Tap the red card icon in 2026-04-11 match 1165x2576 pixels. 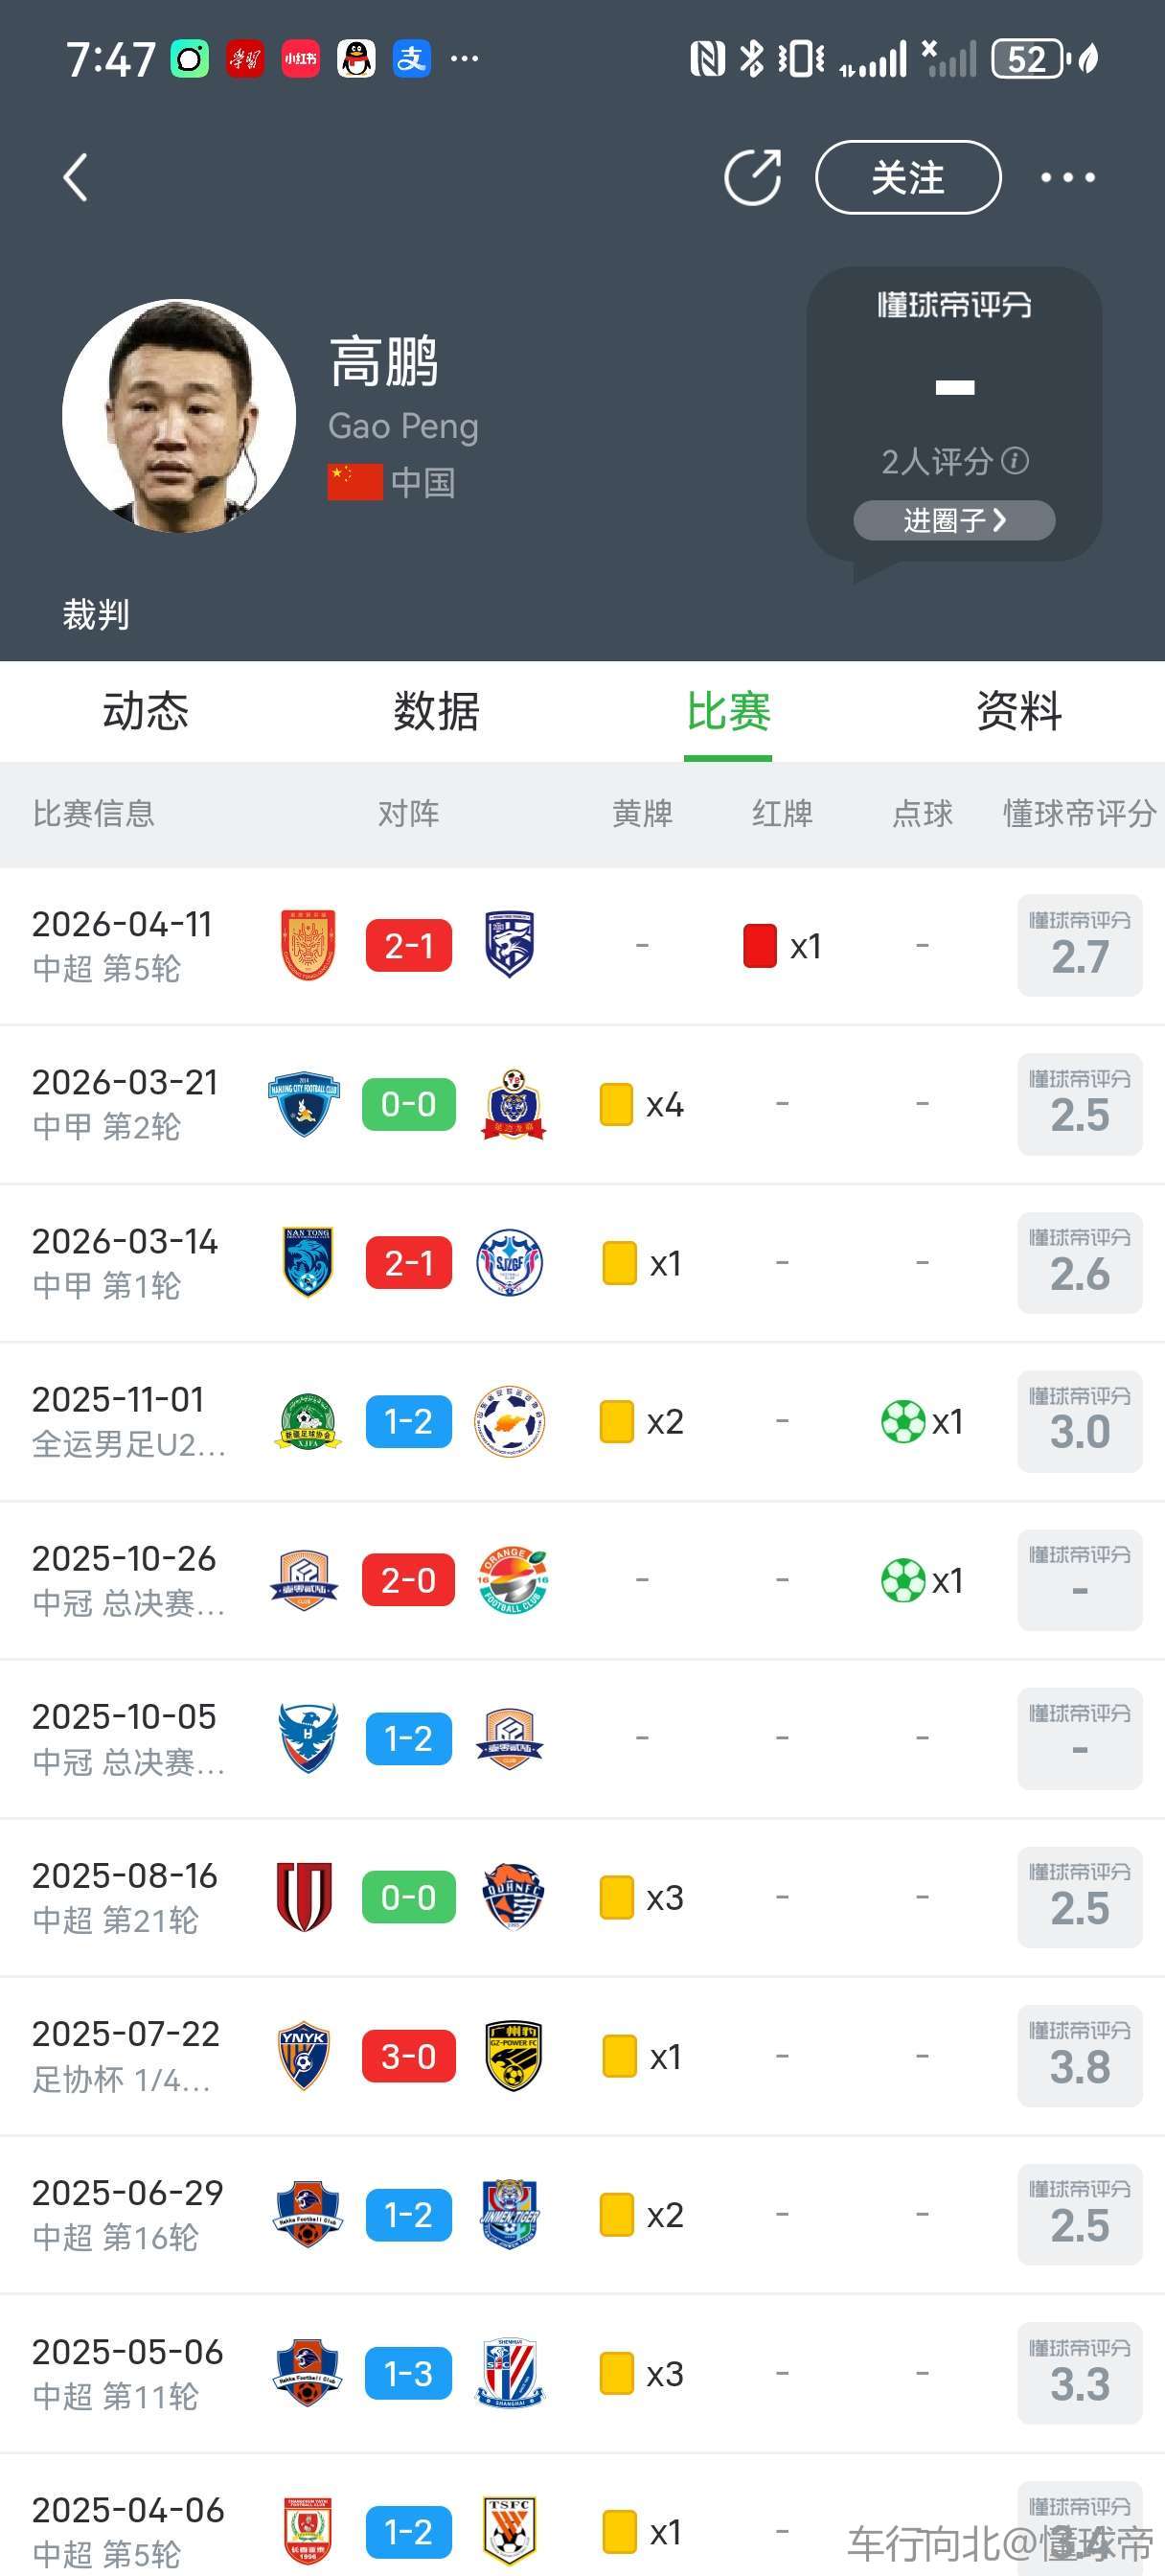click(x=760, y=946)
